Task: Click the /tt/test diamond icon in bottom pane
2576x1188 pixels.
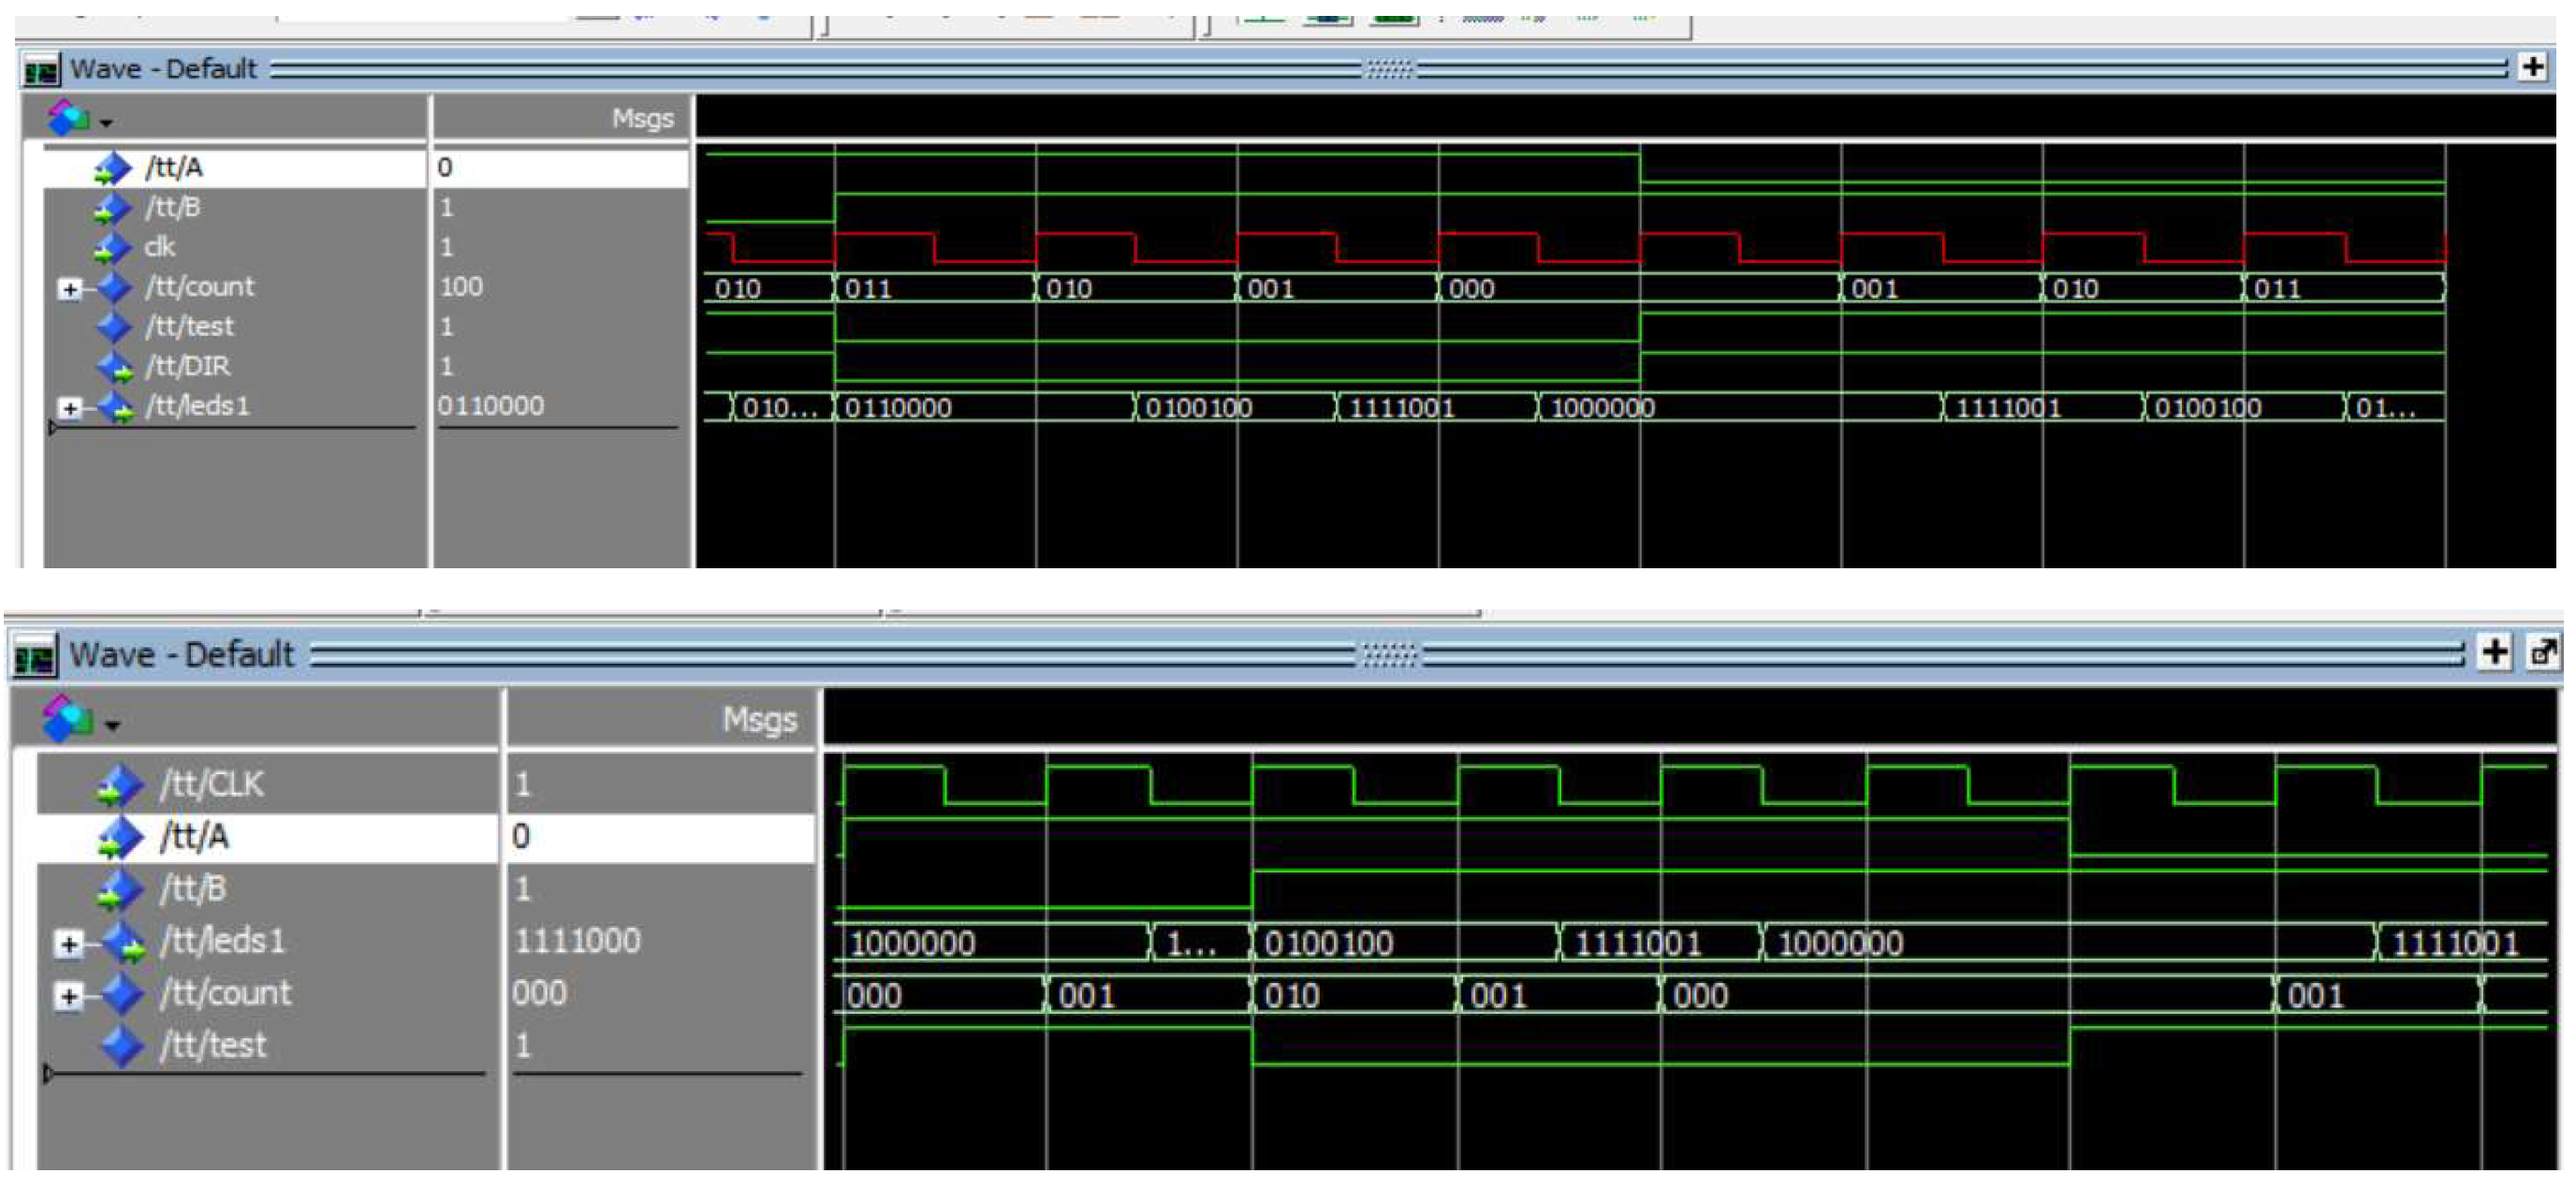Action: [x=122, y=1046]
